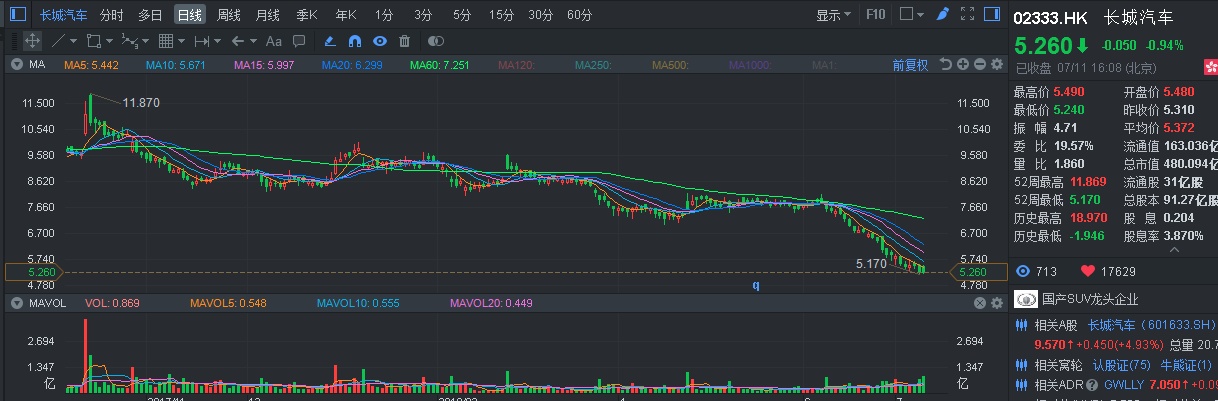1218x401 pixels.
Task: Zoom in chart with plus icon
Action: click(x=962, y=64)
